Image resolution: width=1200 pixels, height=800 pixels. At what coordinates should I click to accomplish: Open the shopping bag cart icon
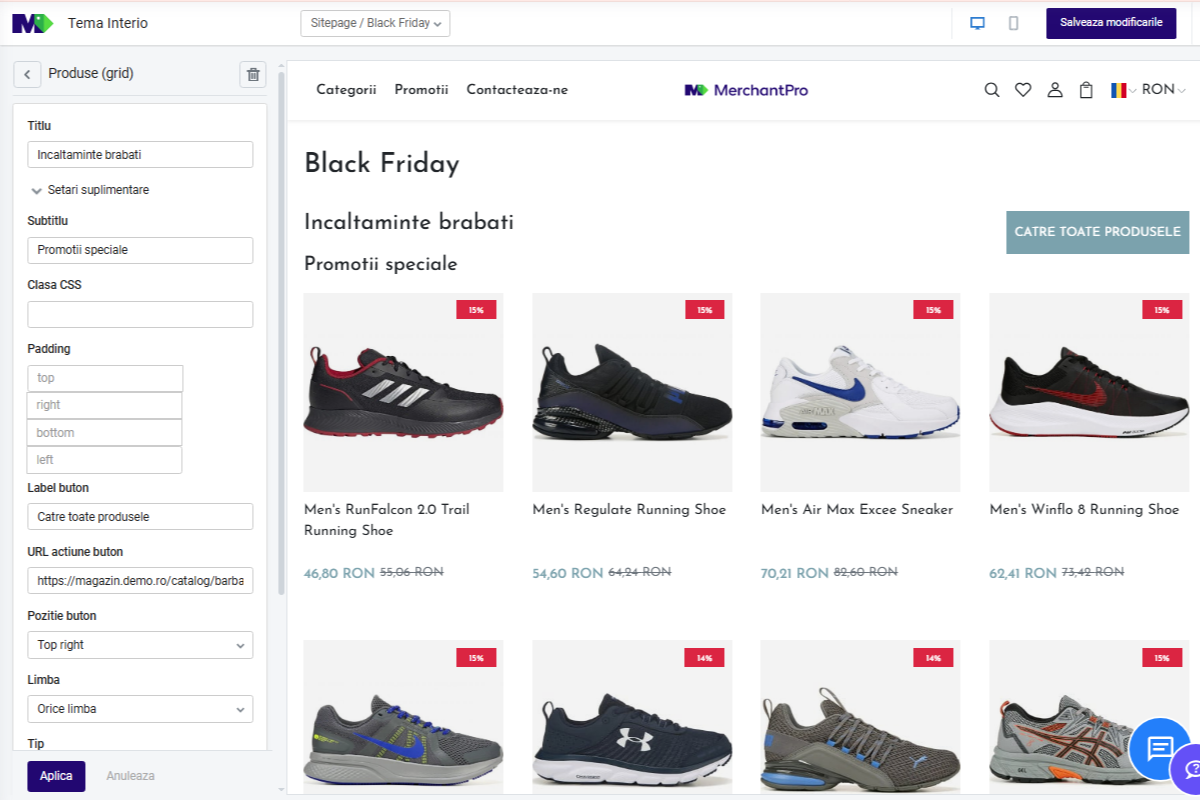pyautogui.click(x=1086, y=90)
